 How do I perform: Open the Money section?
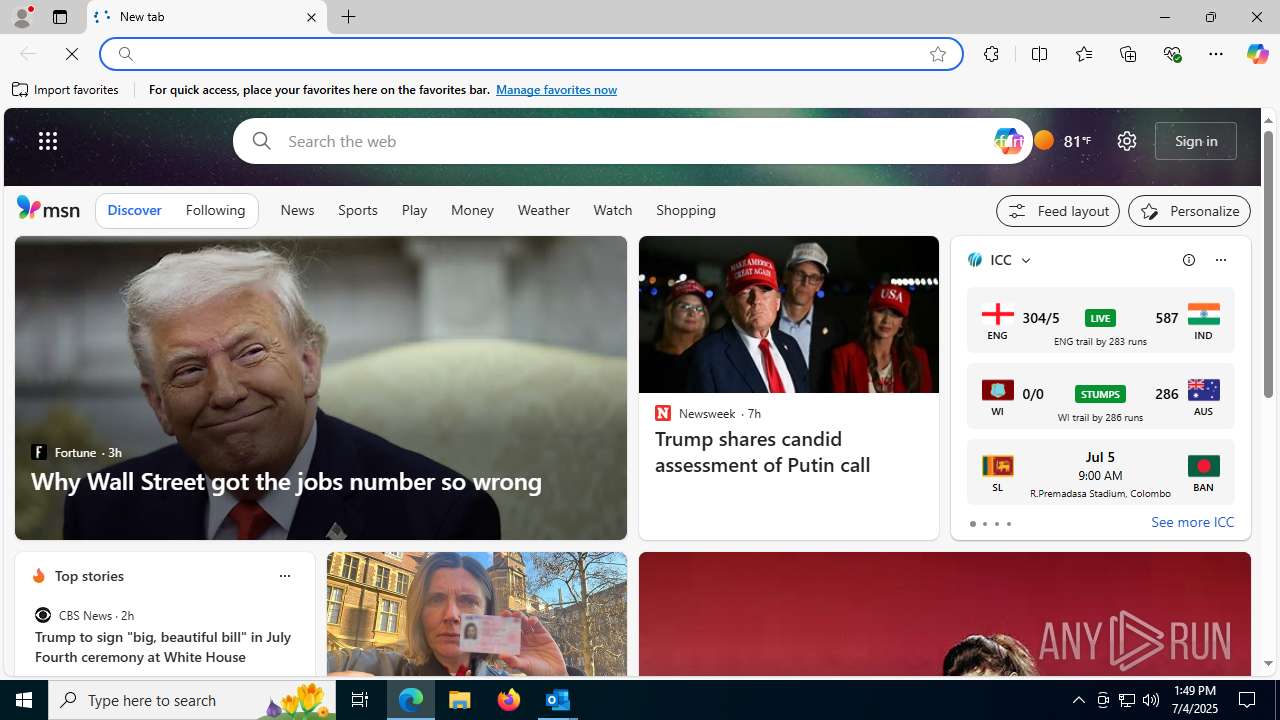coord(472,210)
